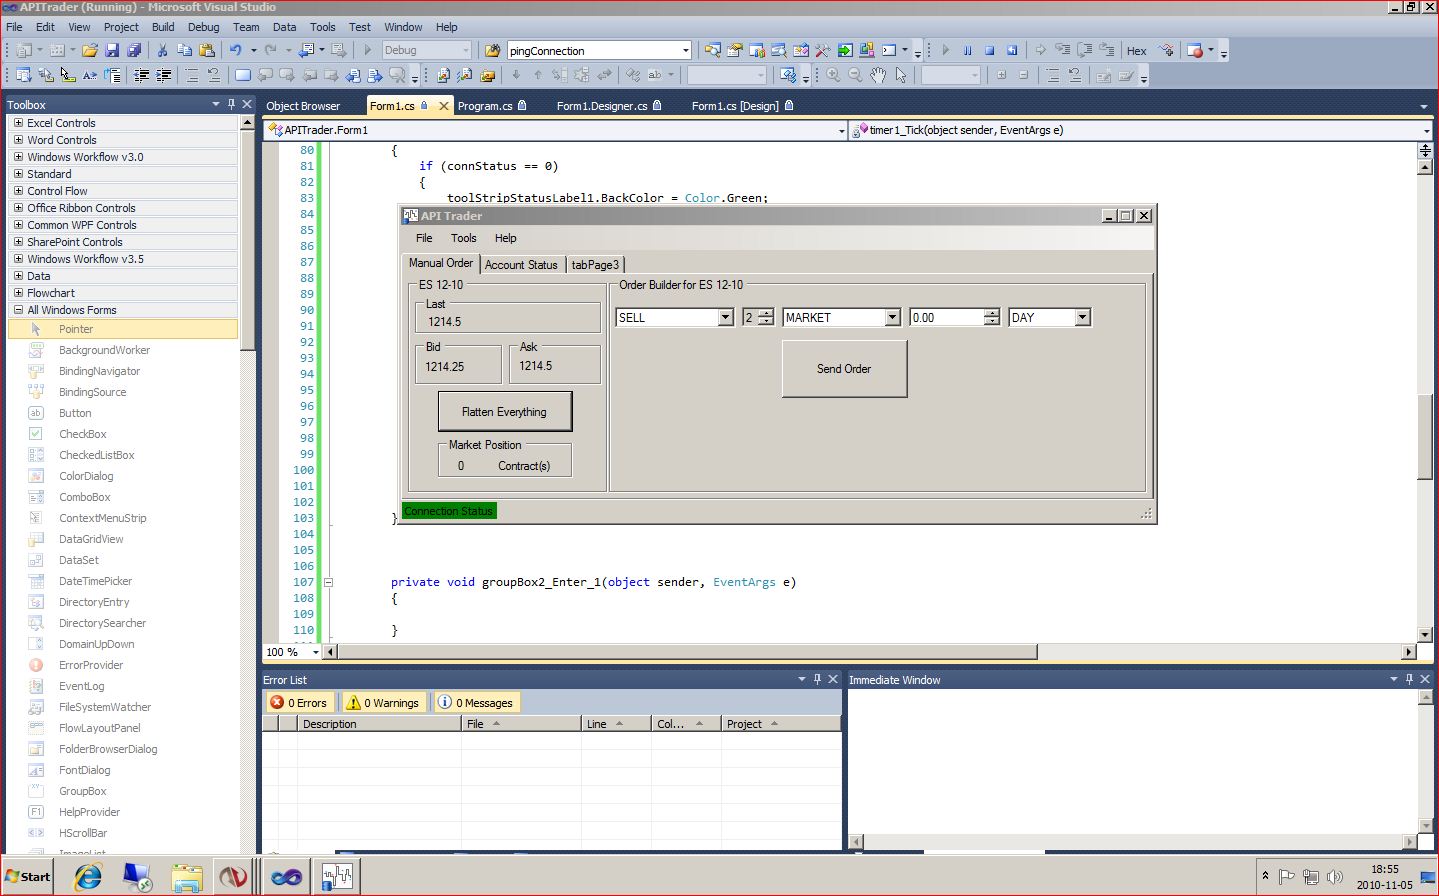The width and height of the screenshot is (1439, 896).
Task: Click the Save All toolbar icon
Action: point(133,50)
